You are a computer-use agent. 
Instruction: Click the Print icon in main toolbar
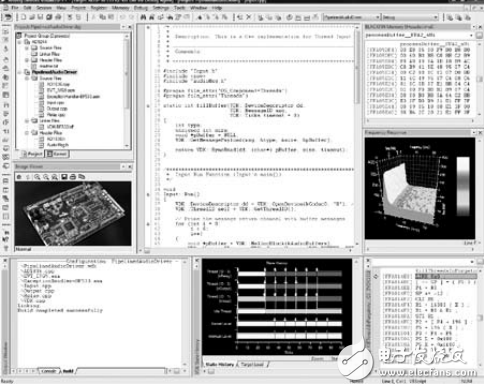pyautogui.click(x=58, y=17)
